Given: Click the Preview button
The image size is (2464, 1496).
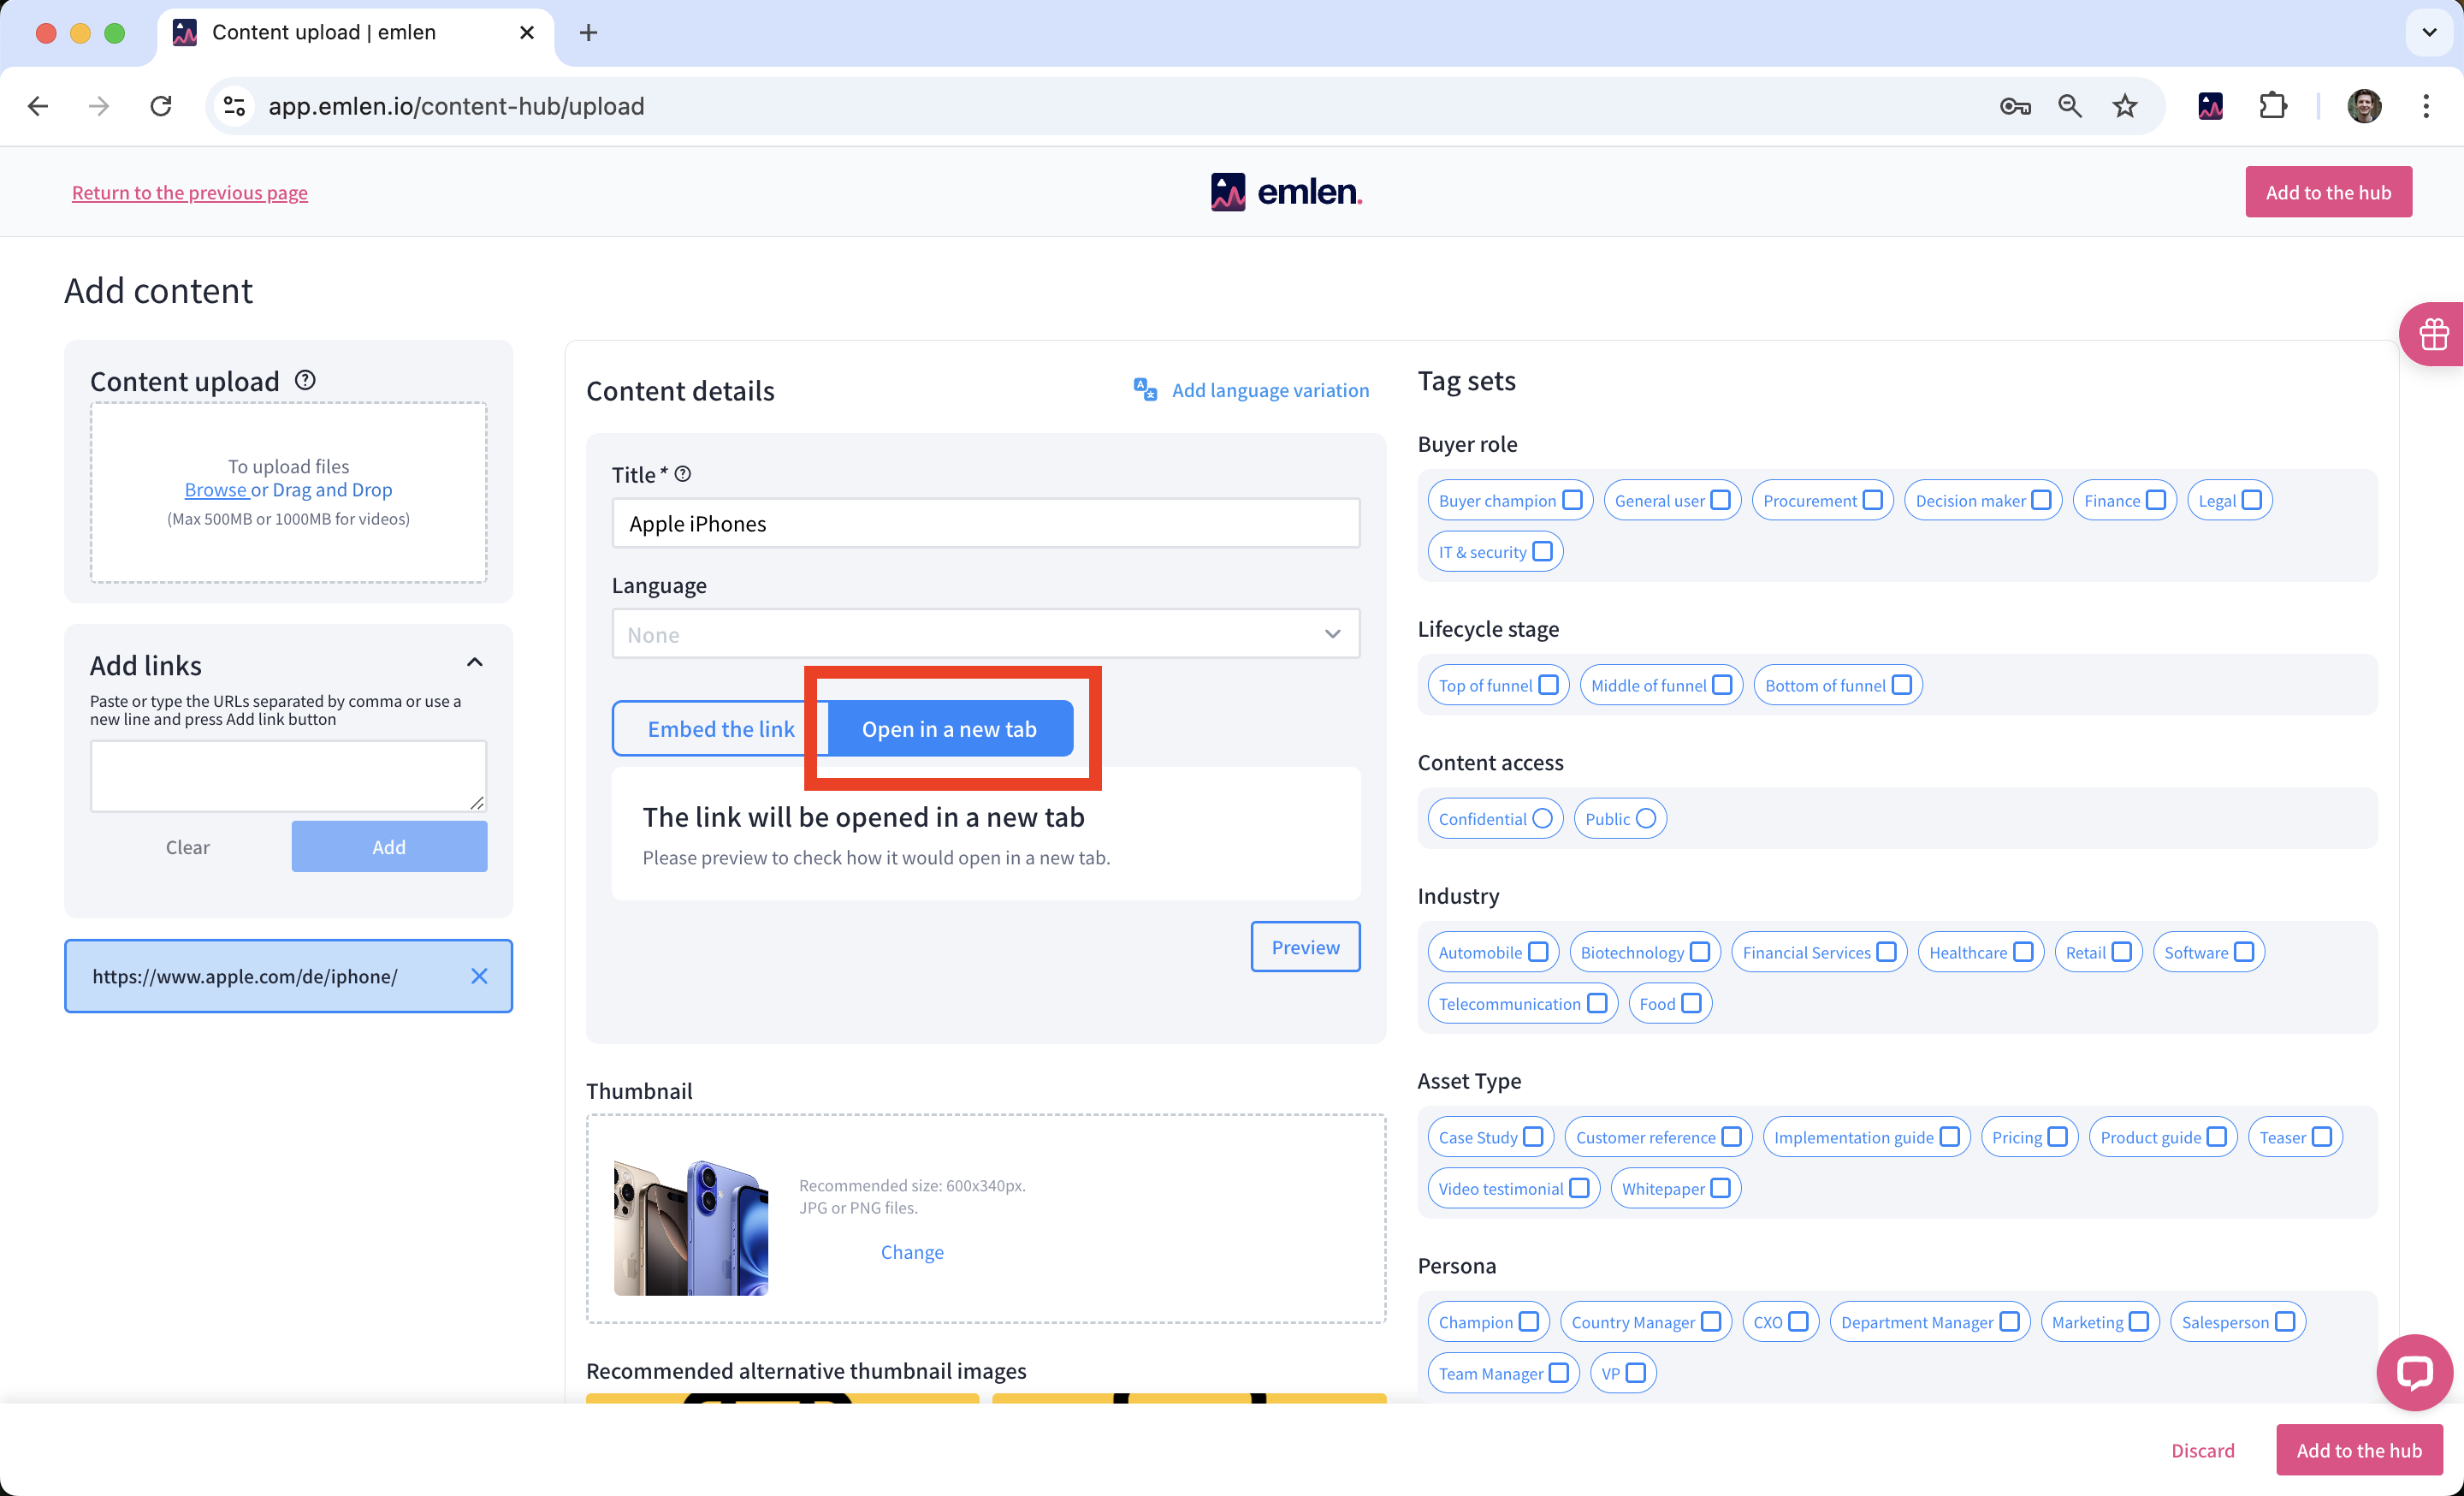Looking at the screenshot, I should click(x=1304, y=947).
